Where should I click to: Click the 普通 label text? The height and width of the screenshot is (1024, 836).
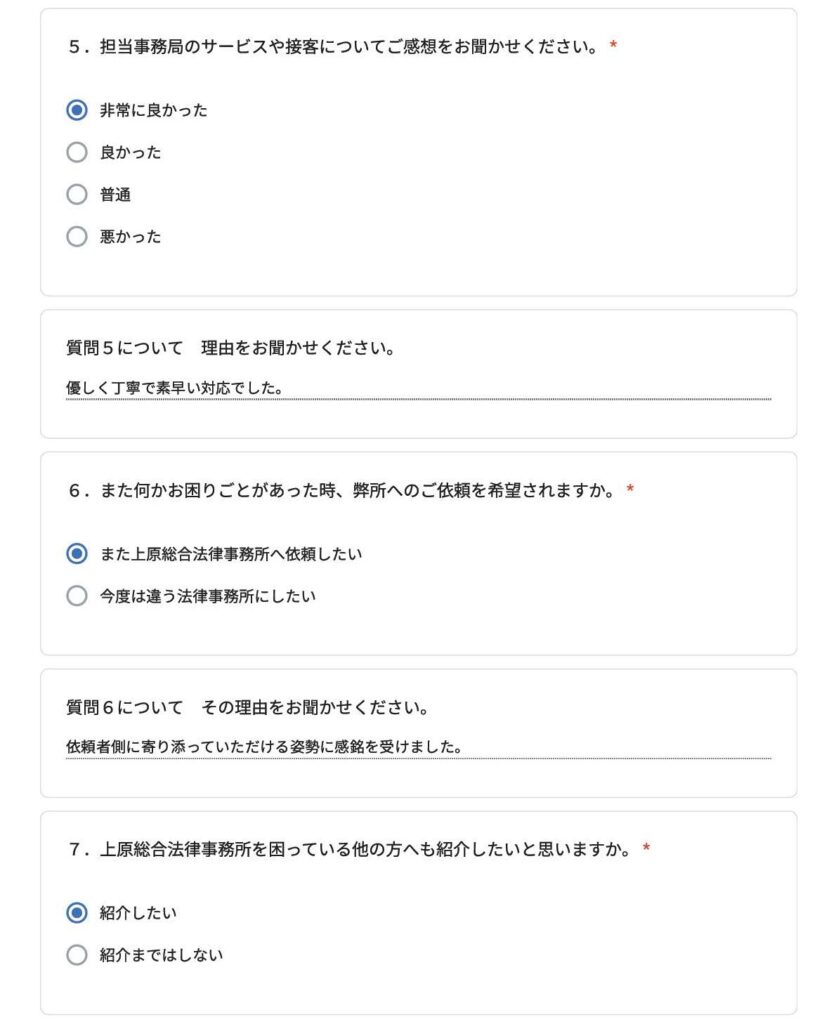pos(115,195)
